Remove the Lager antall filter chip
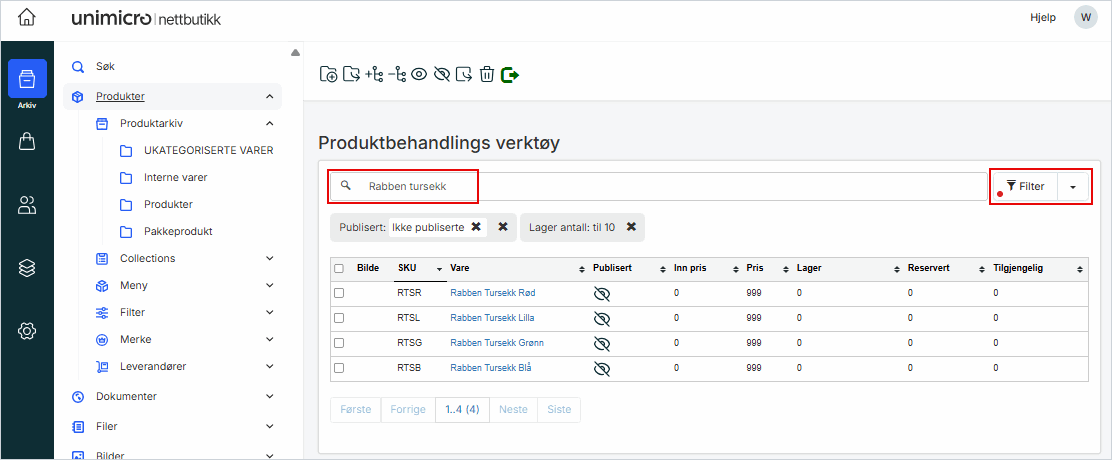The height and width of the screenshot is (460, 1112). click(x=631, y=227)
